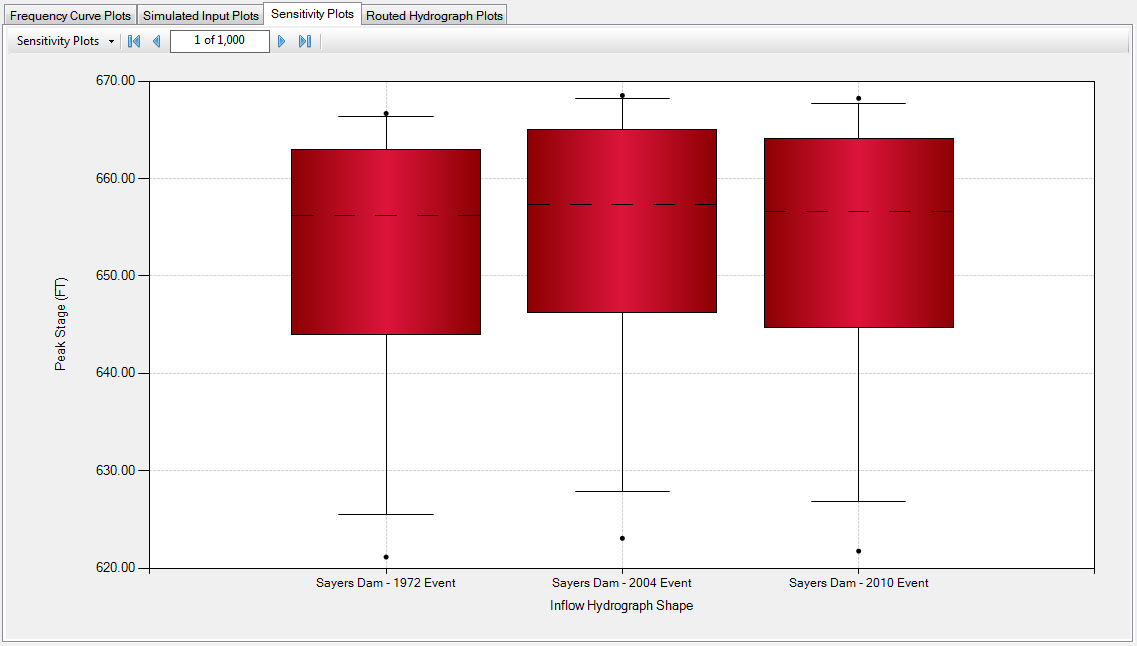Click the previous plot arrow
1137x646 pixels.
click(156, 41)
